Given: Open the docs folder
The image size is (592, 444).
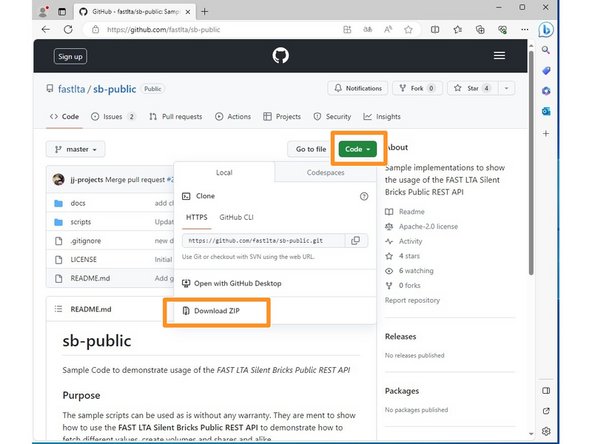Looking at the screenshot, I should (x=78, y=203).
